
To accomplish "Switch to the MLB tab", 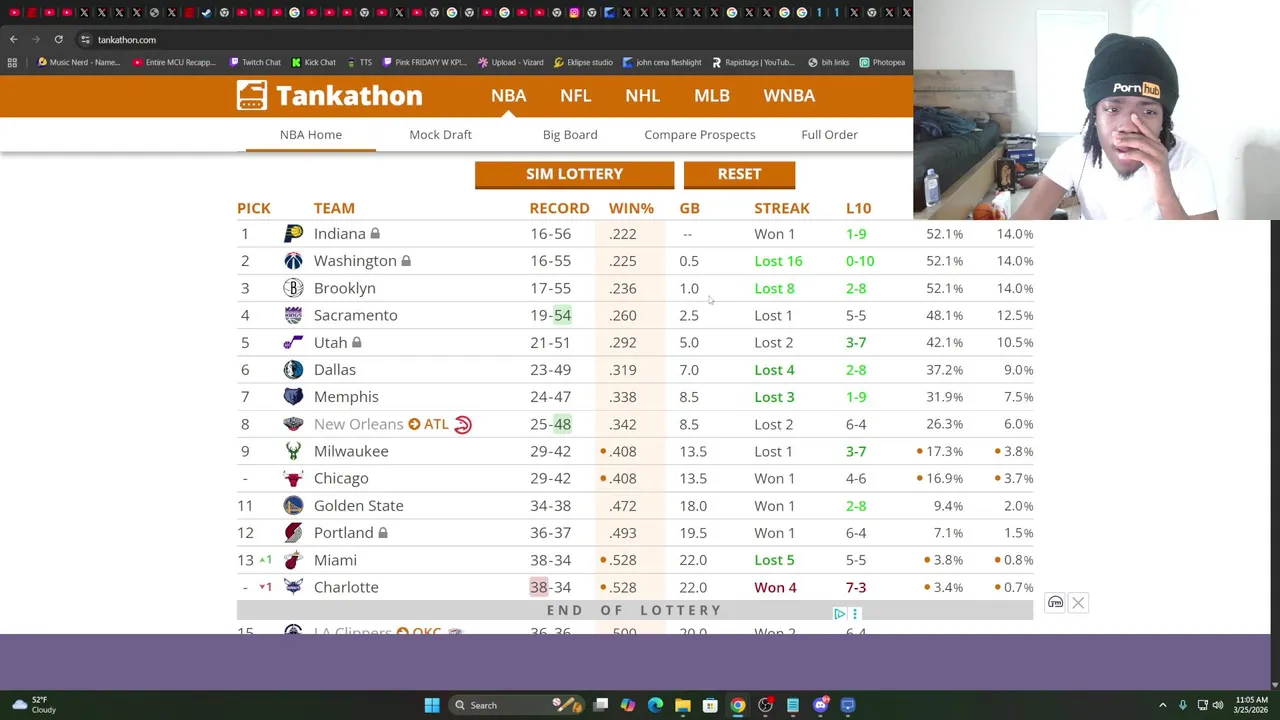I will point(712,95).
